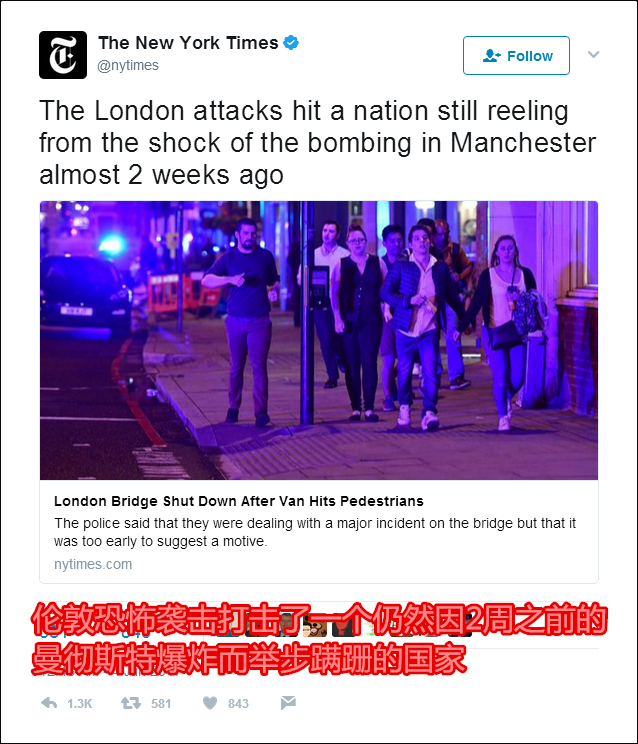Like the tweet with heart icon
Viewport: 638px width, 744px height.
210,703
